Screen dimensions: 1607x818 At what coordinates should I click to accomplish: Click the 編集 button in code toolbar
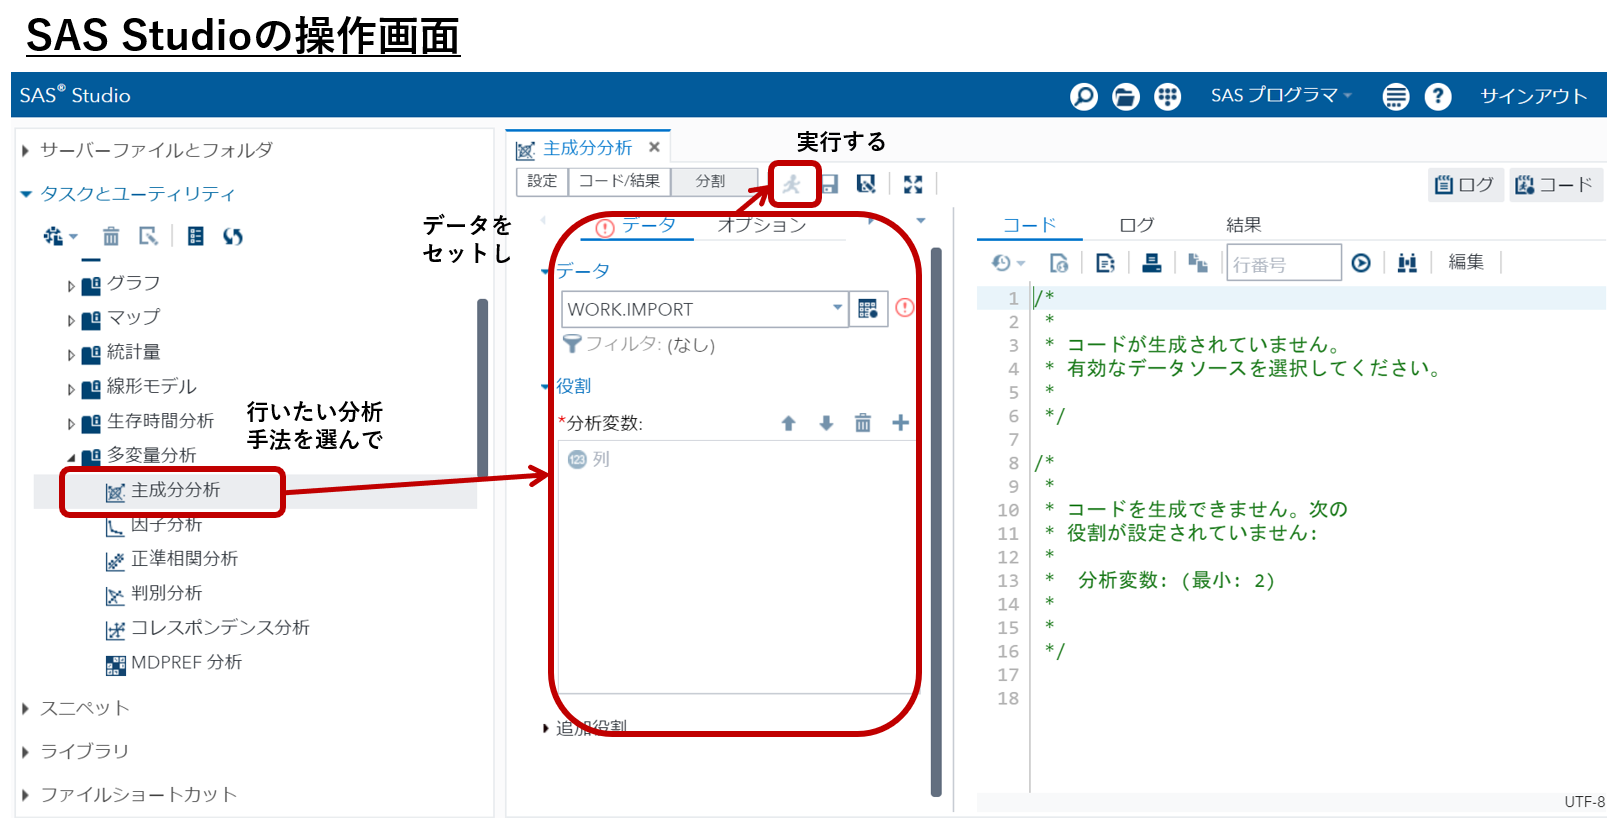pos(1466,262)
